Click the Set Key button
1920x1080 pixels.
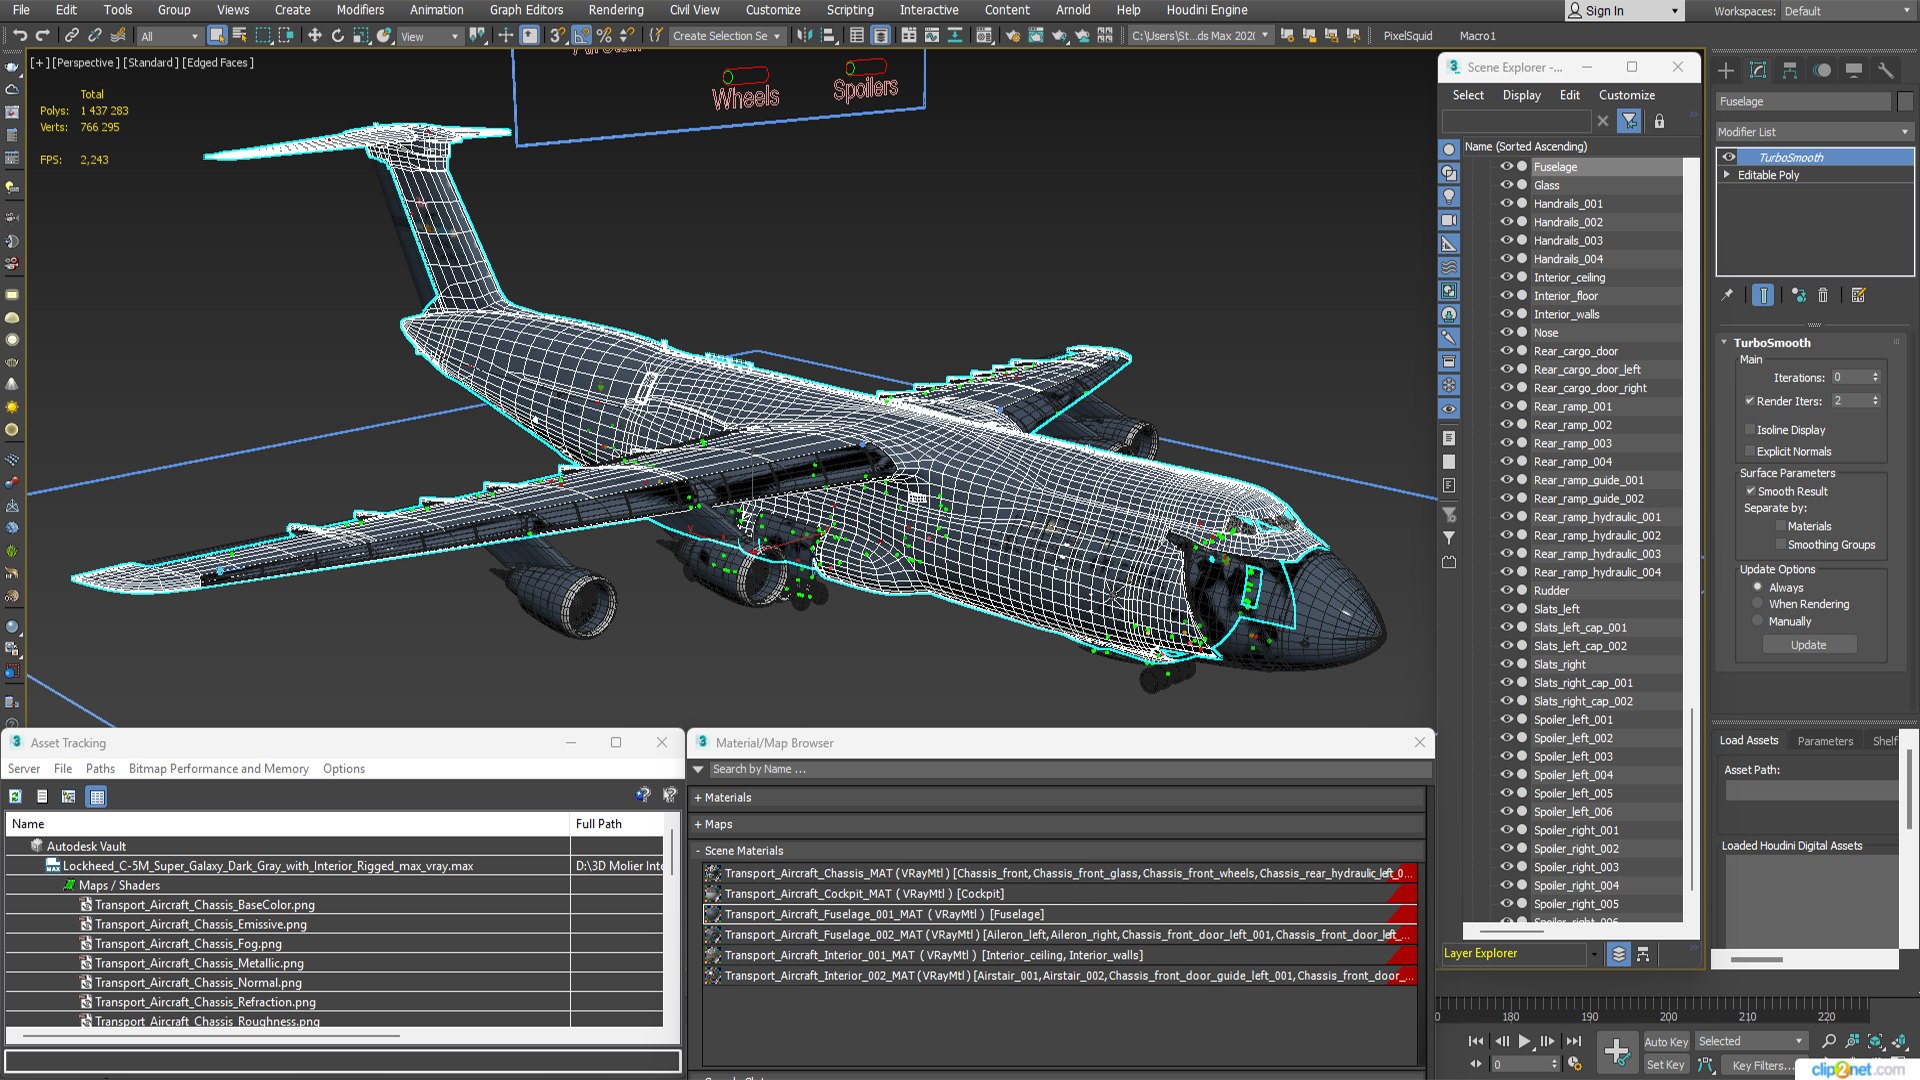pos(1666,1065)
